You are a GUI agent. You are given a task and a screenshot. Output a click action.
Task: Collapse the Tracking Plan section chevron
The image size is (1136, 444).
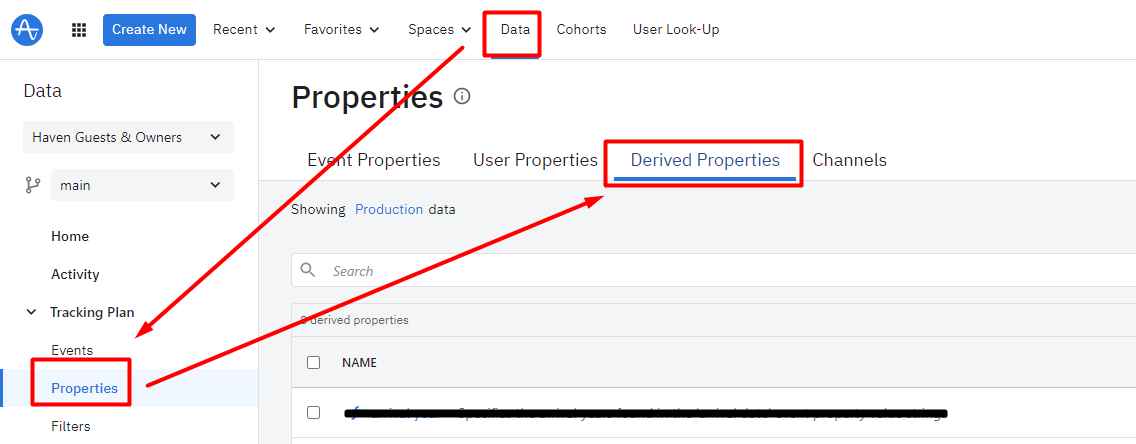click(x=31, y=312)
